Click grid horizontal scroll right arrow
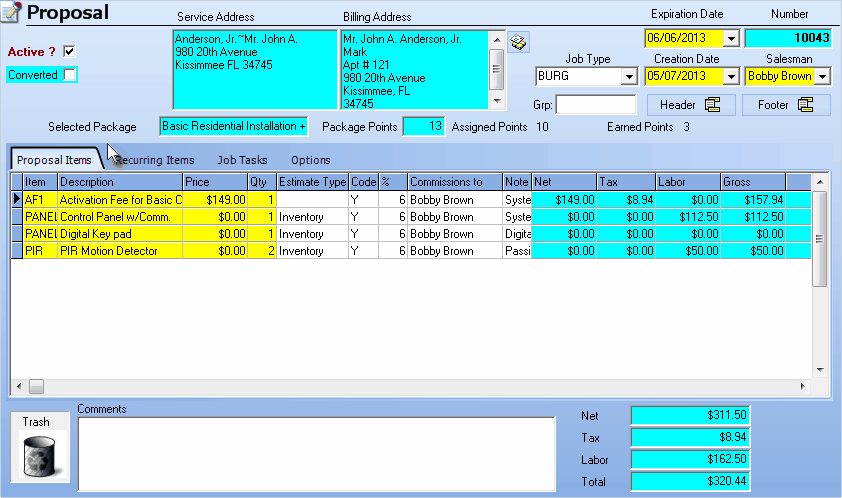 [803, 386]
